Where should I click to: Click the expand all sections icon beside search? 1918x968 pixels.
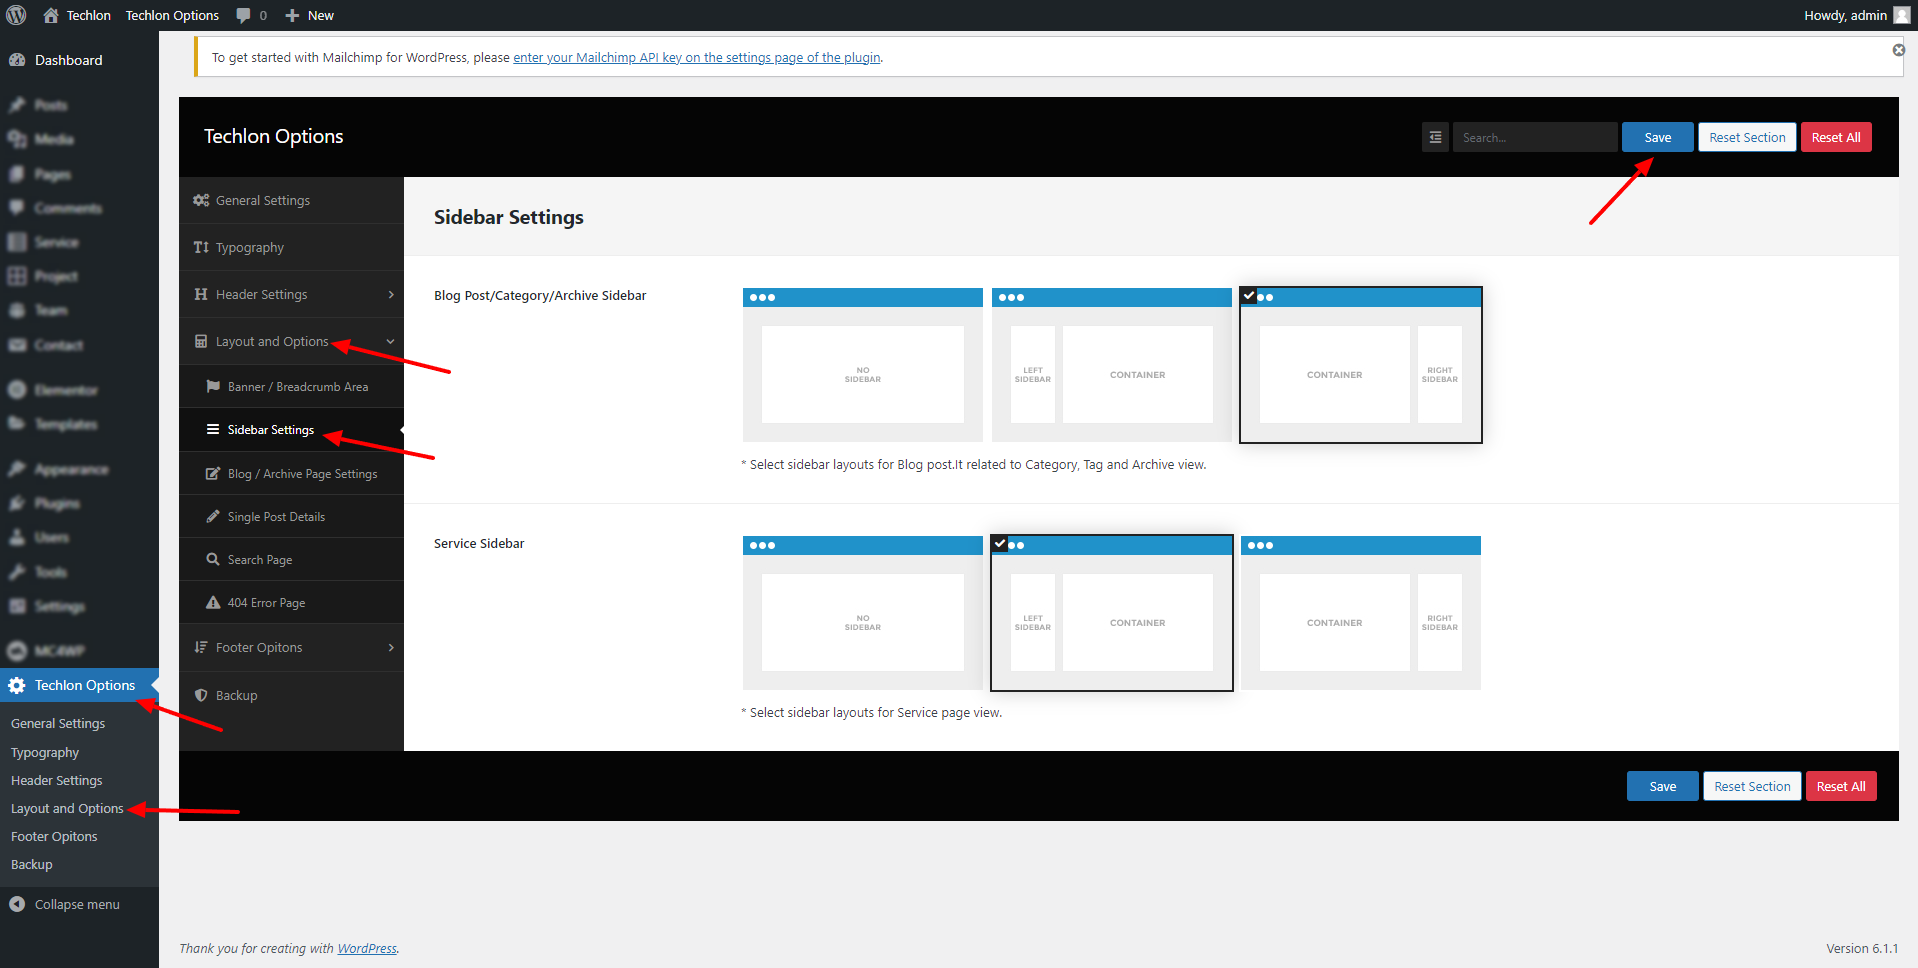(x=1435, y=137)
